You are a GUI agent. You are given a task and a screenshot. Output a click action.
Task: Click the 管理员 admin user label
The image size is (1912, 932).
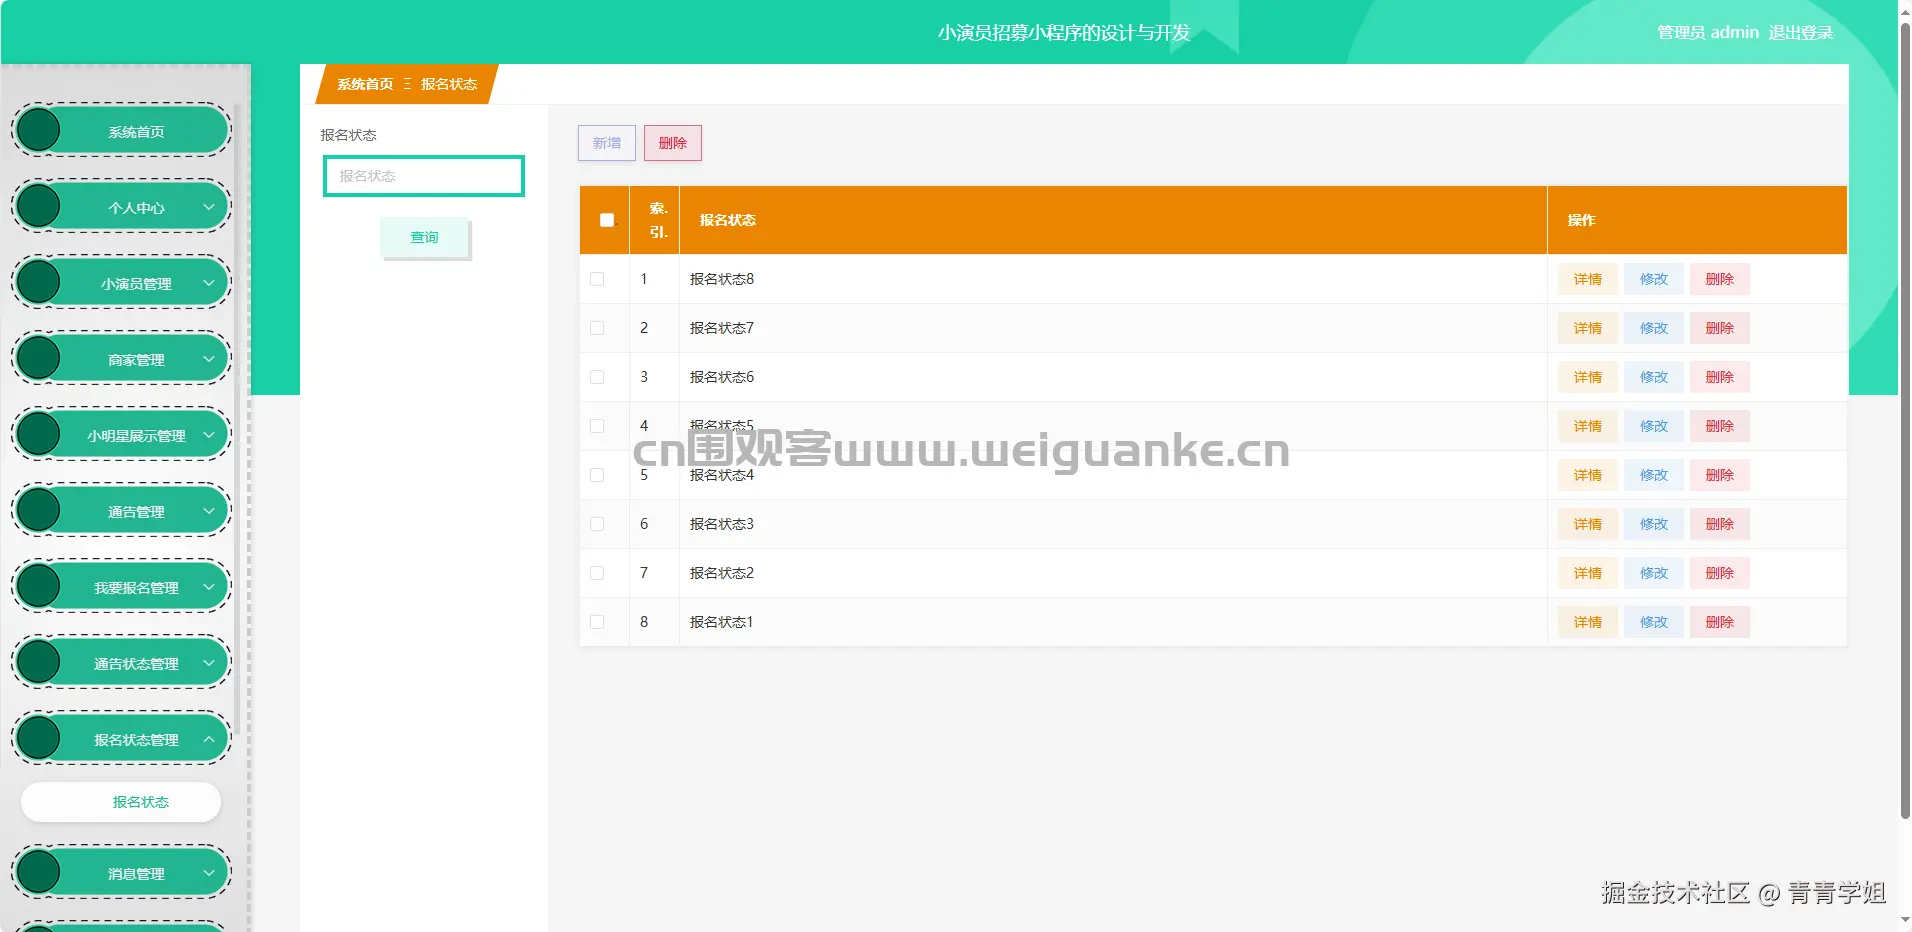click(x=1708, y=32)
